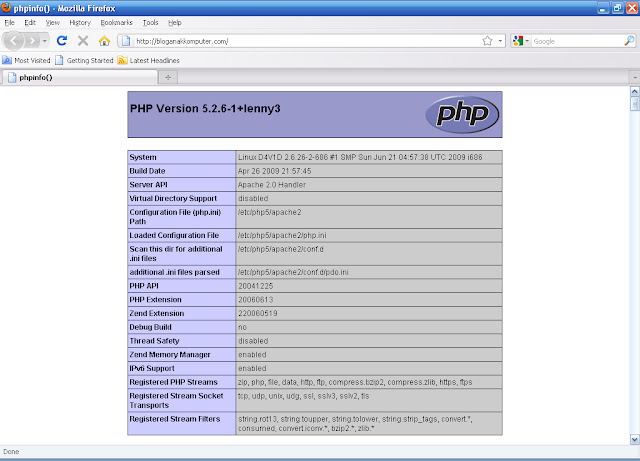Click the Registered PHP Streams label
The height and width of the screenshot is (461, 640).
[x=173, y=382]
